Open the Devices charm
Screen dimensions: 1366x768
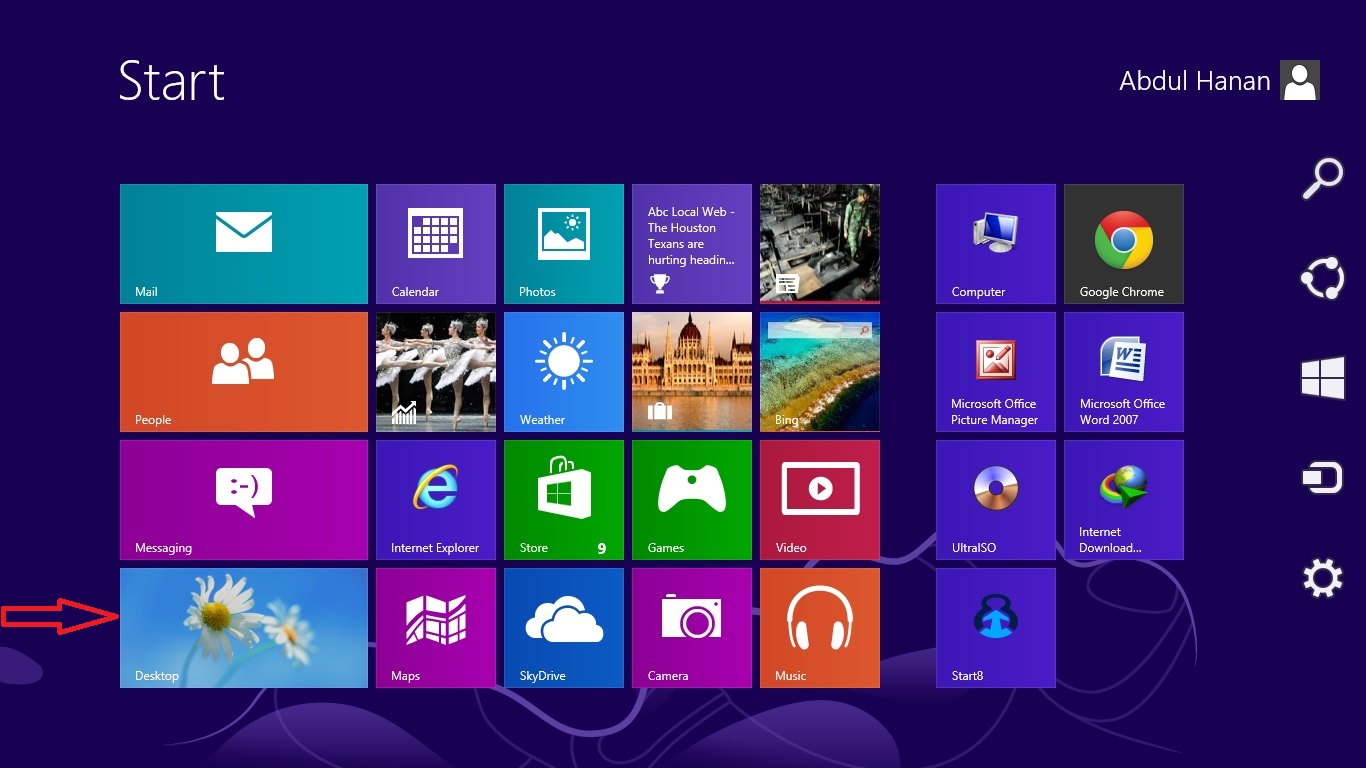click(x=1322, y=478)
